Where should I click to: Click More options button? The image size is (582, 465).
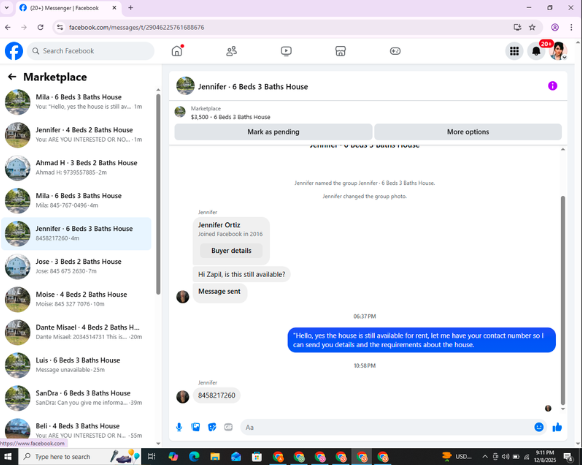pos(468,132)
